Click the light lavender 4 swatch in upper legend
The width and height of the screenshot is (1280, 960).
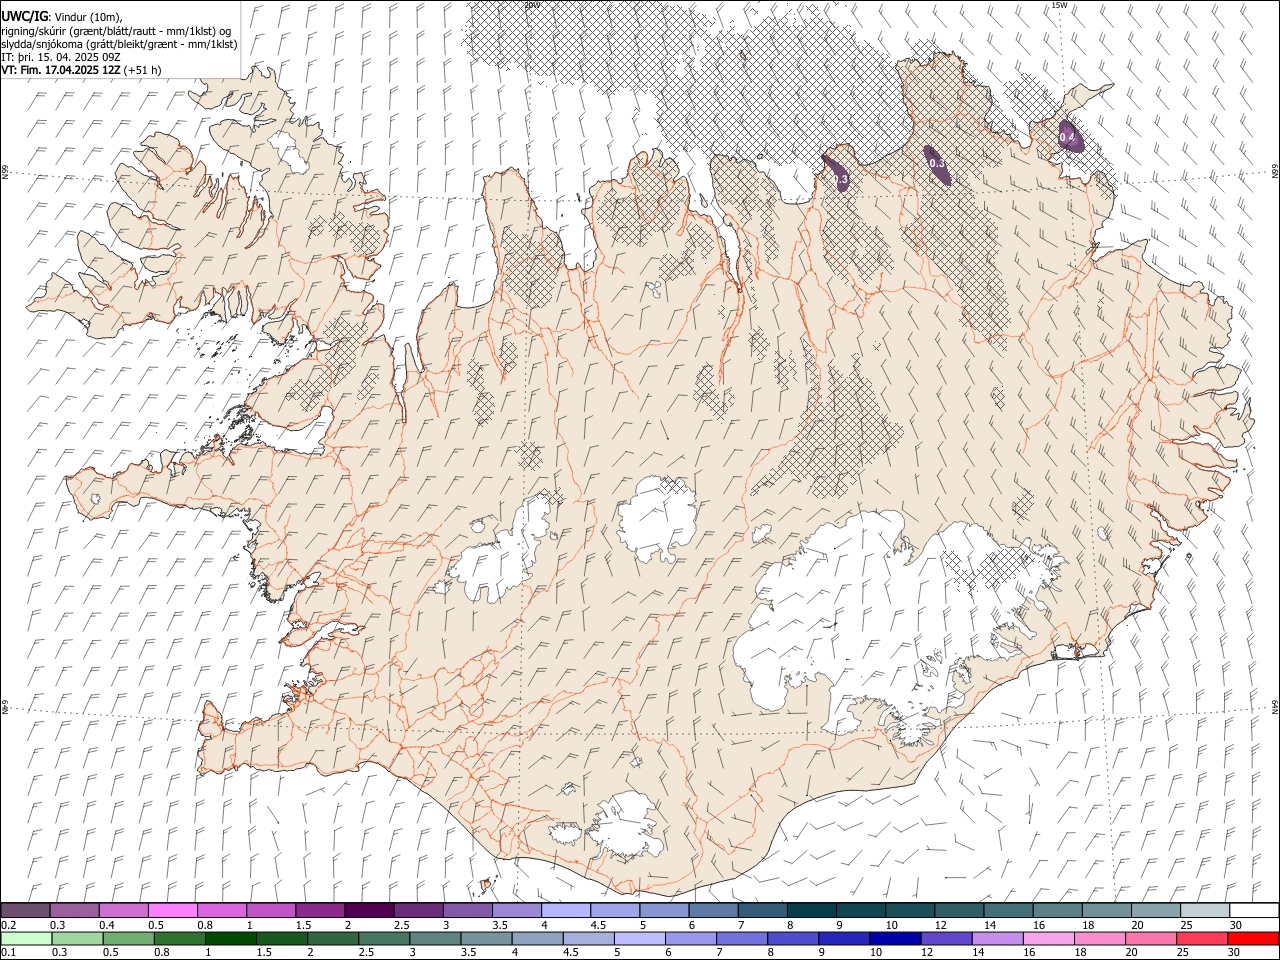point(565,911)
